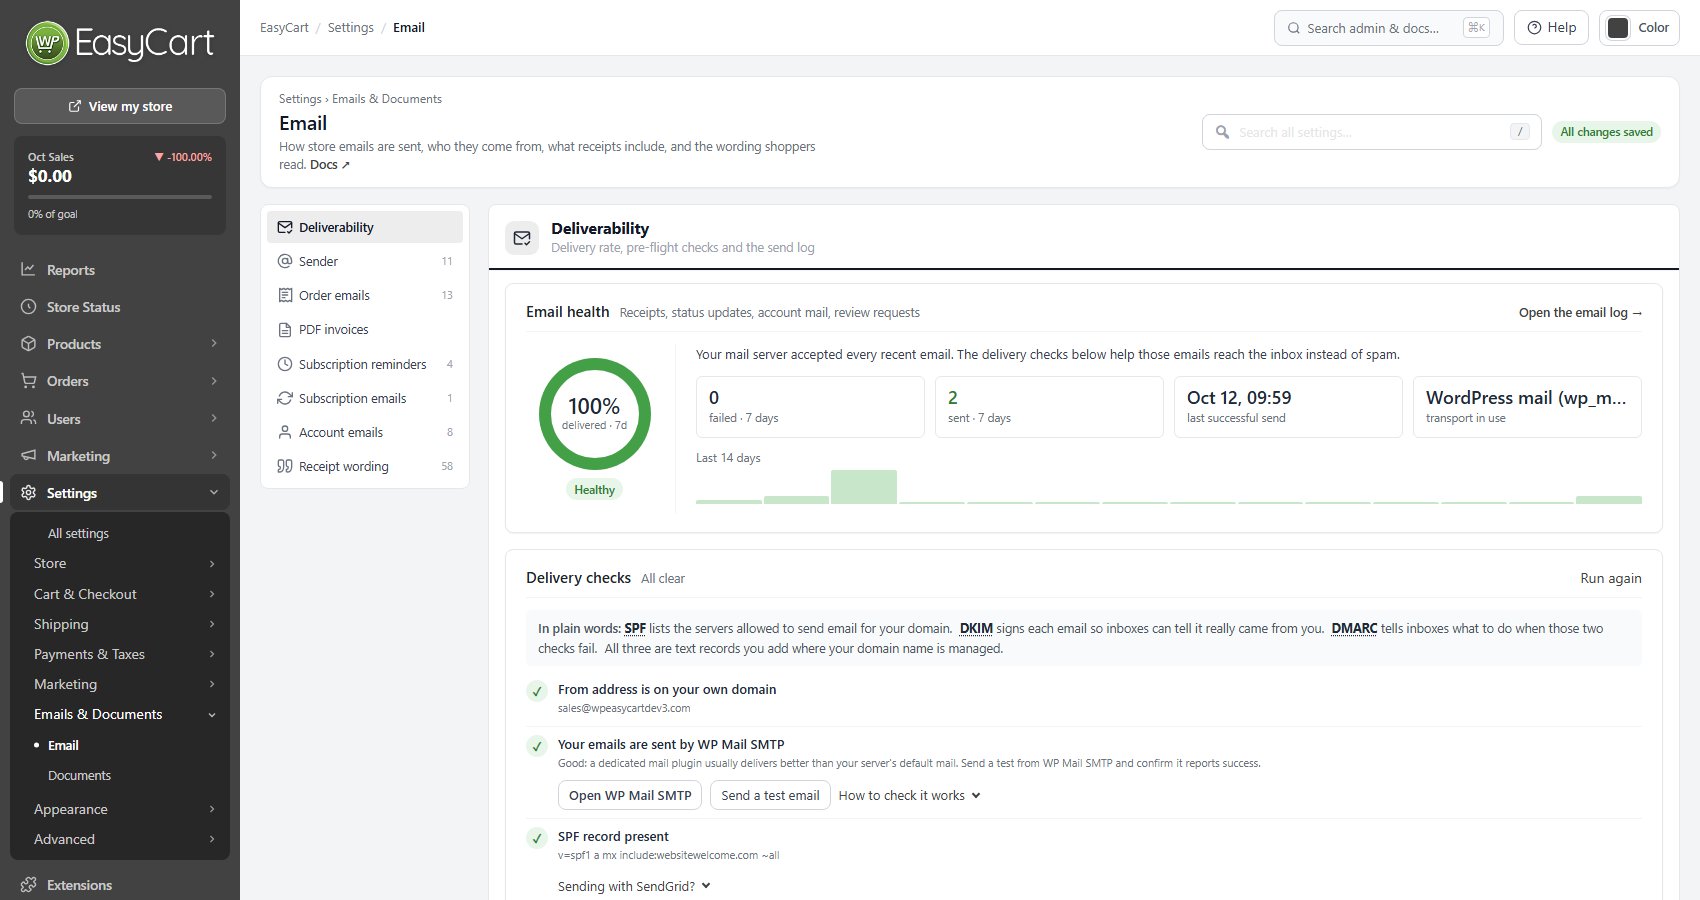This screenshot has width=1700, height=900.
Task: Open the Color swatch button
Action: [x=1639, y=28]
